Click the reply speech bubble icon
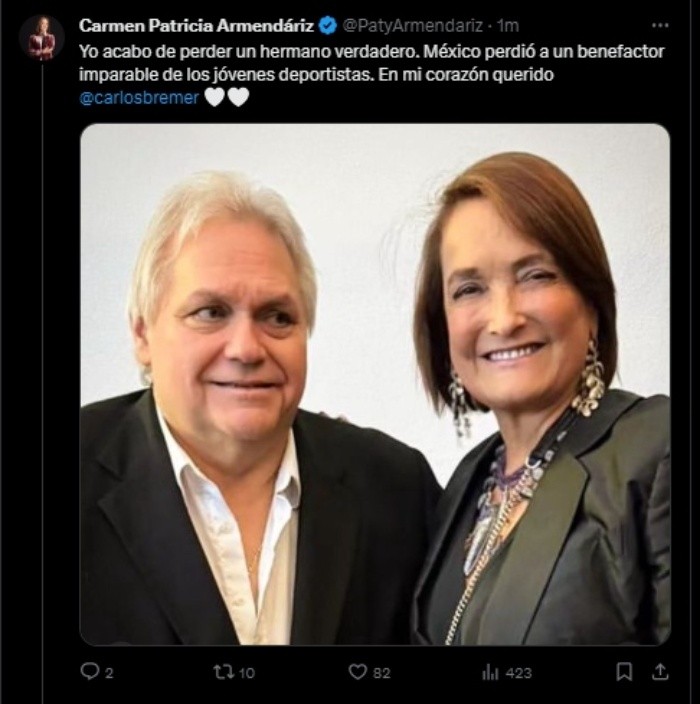The height and width of the screenshot is (704, 700). (x=89, y=672)
